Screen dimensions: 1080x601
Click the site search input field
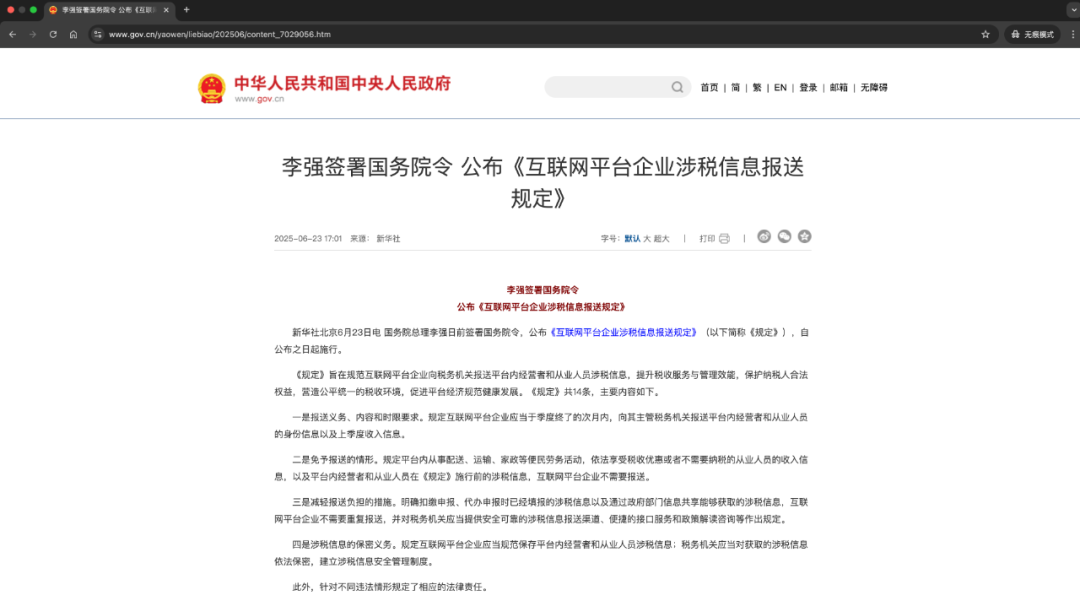point(608,87)
